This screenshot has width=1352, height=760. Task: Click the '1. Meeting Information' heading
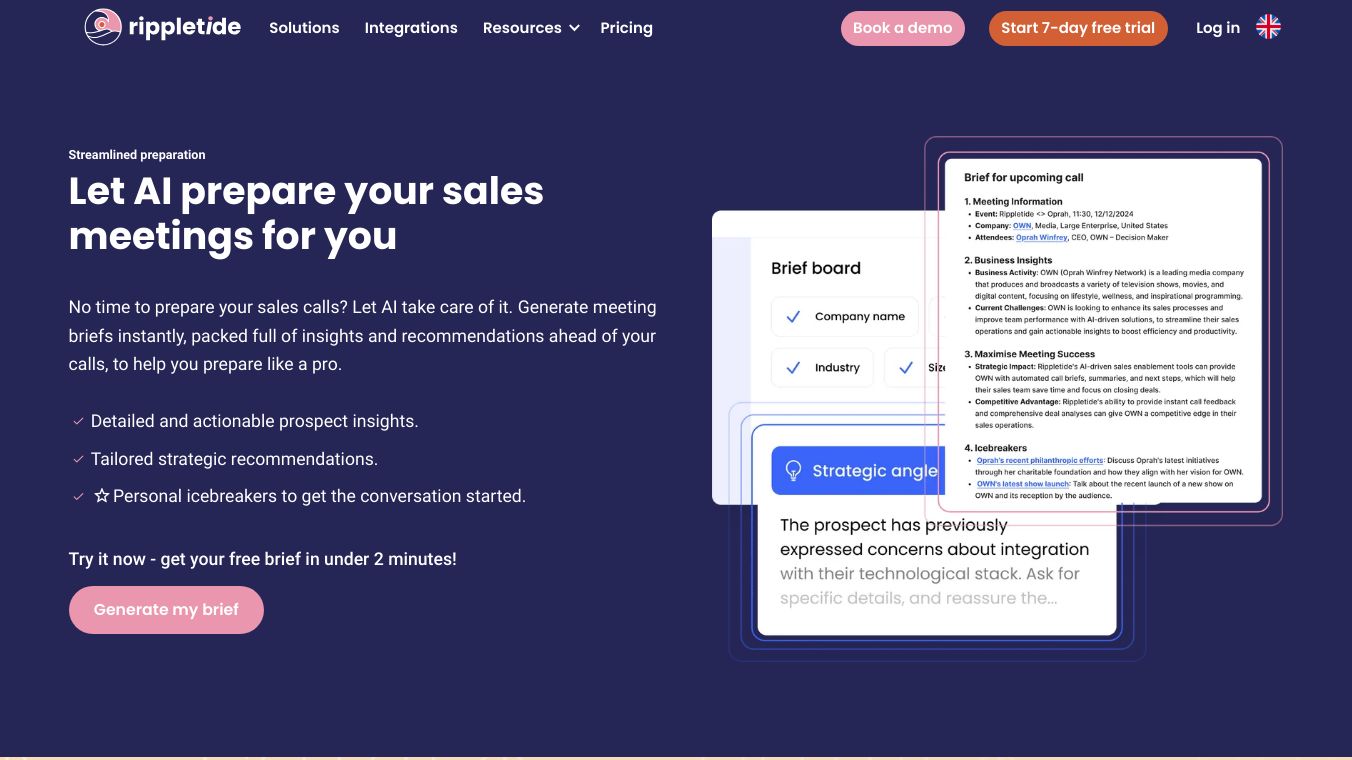pos(1013,202)
